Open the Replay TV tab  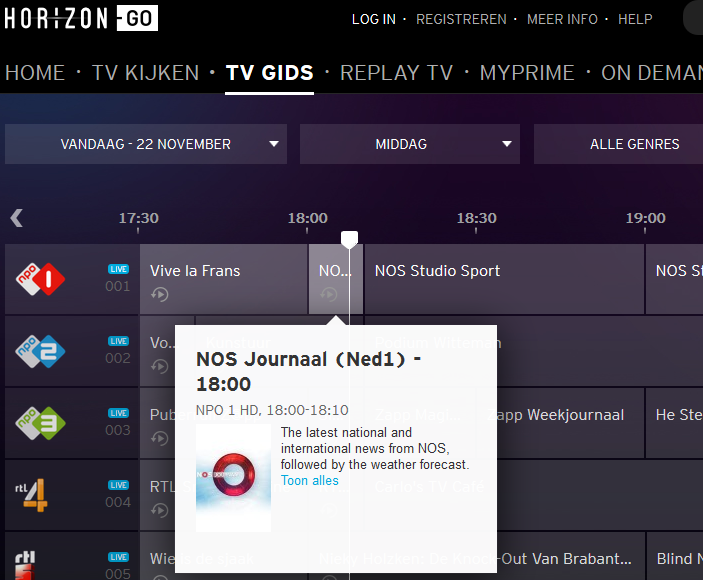[396, 73]
